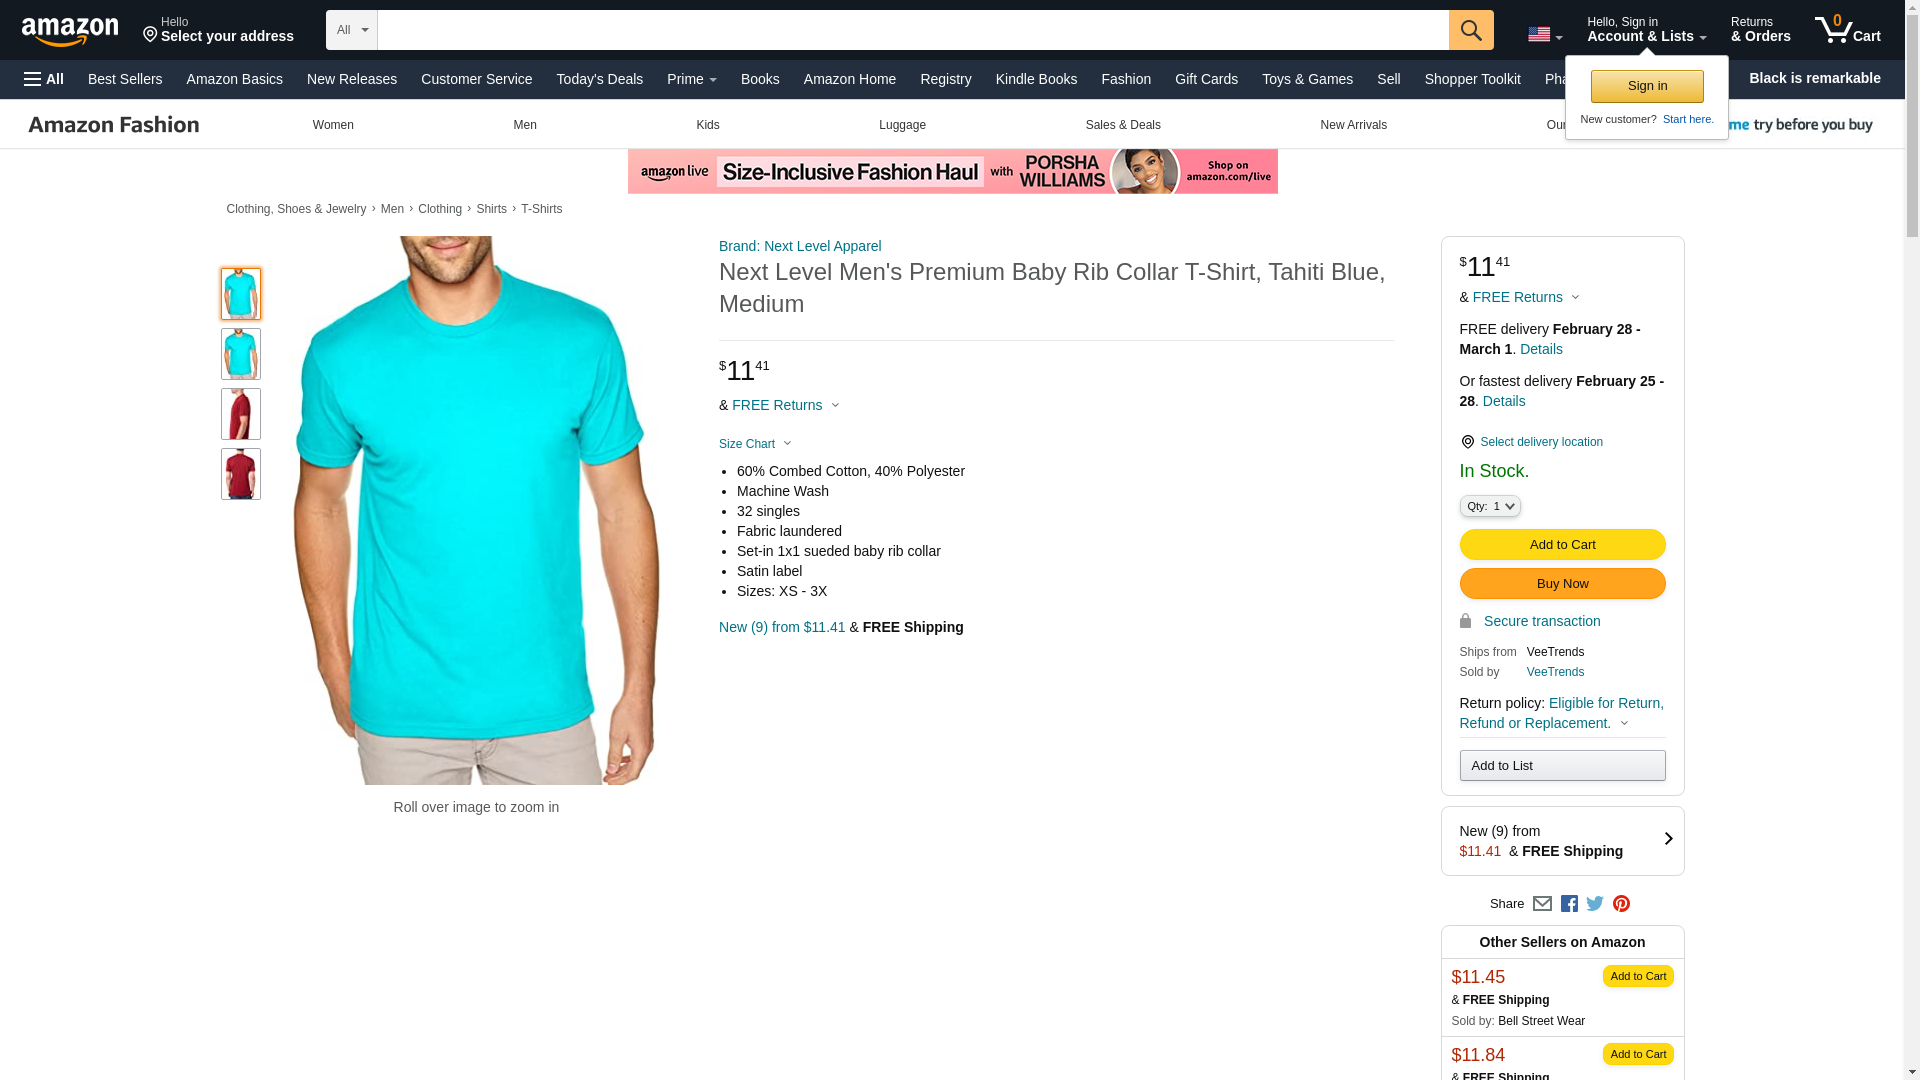Viewport: 1920px width, 1080px height.
Task: Share the product via the email icon
Action: [x=1542, y=904]
